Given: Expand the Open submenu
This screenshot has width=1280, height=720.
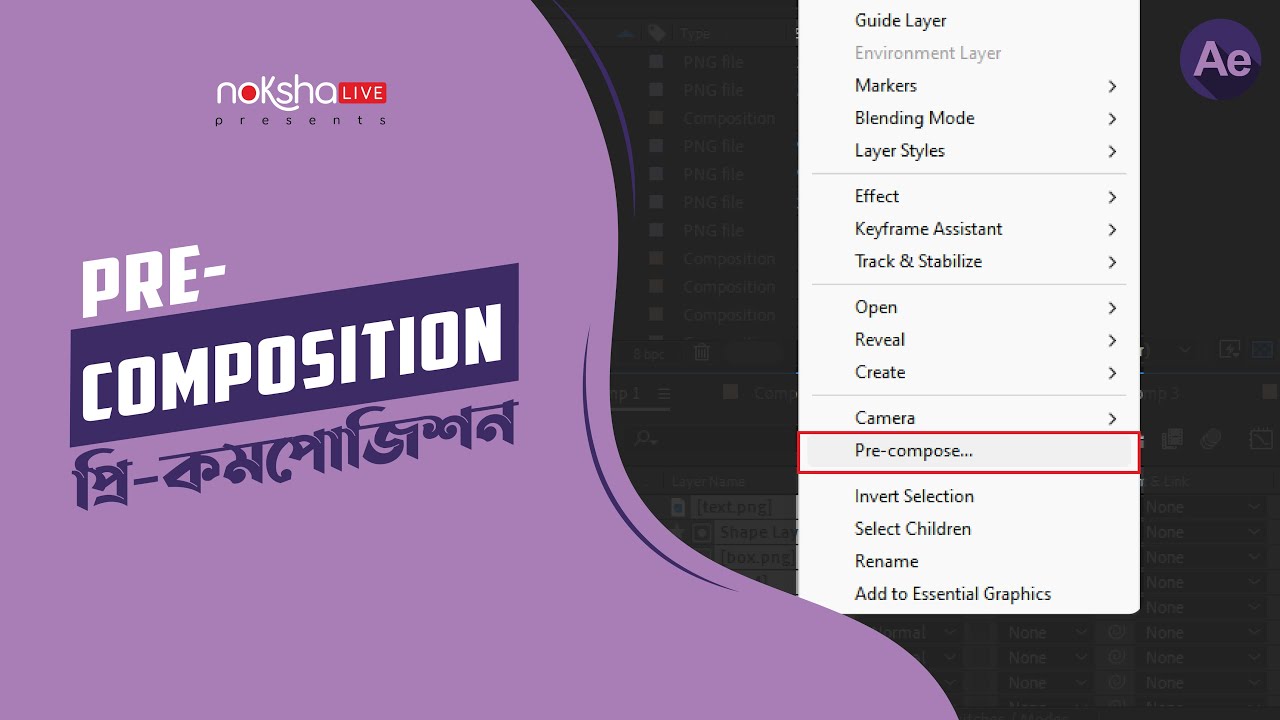Looking at the screenshot, I should pos(968,308).
